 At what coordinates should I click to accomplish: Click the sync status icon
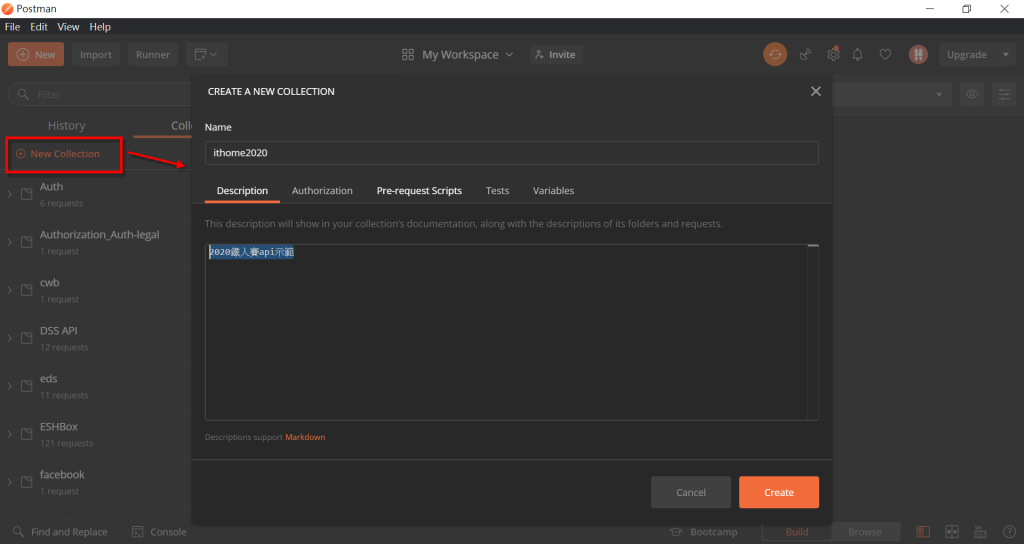[x=775, y=54]
